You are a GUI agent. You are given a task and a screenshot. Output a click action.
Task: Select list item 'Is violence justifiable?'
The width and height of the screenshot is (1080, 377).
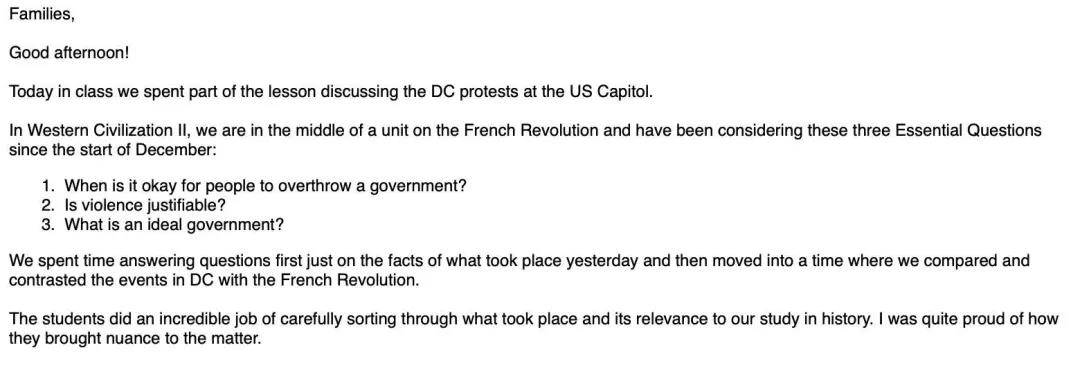click(x=145, y=205)
